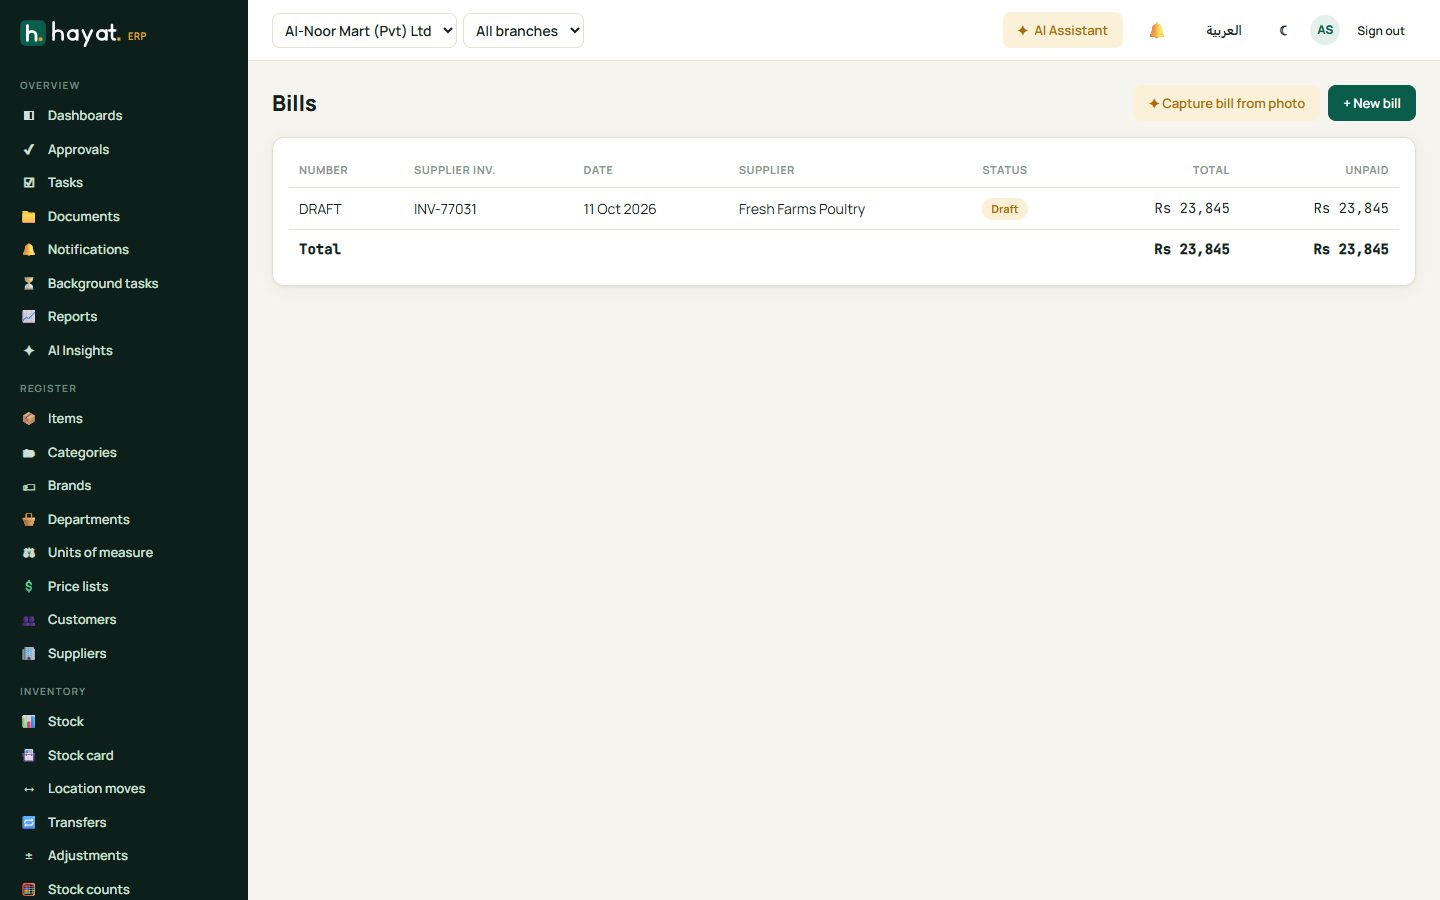Click the New bill button
1440x900 pixels.
(x=1371, y=103)
